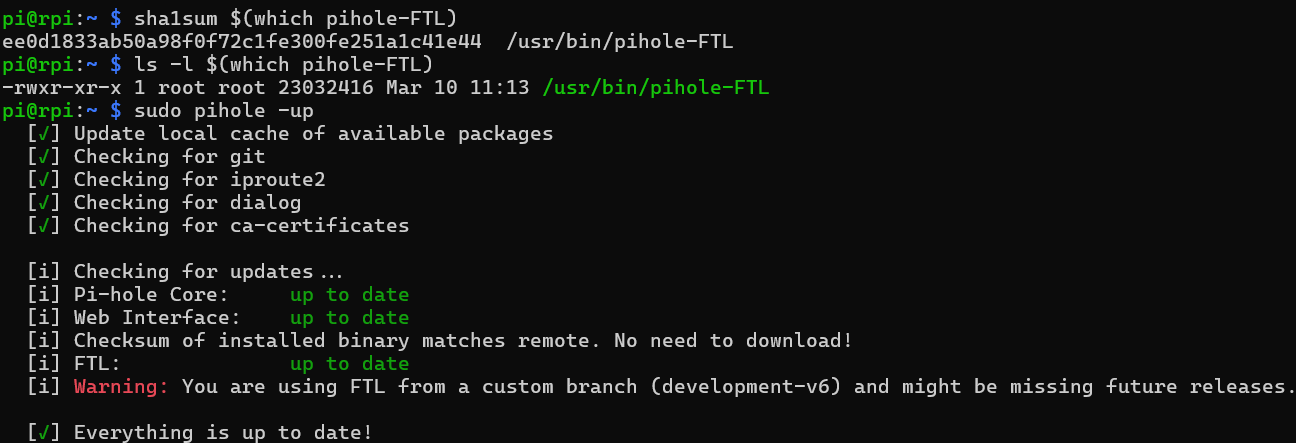Click the 'Checksum of installed binary' line
Viewport: 1296px width, 443px height.
click(x=463, y=340)
